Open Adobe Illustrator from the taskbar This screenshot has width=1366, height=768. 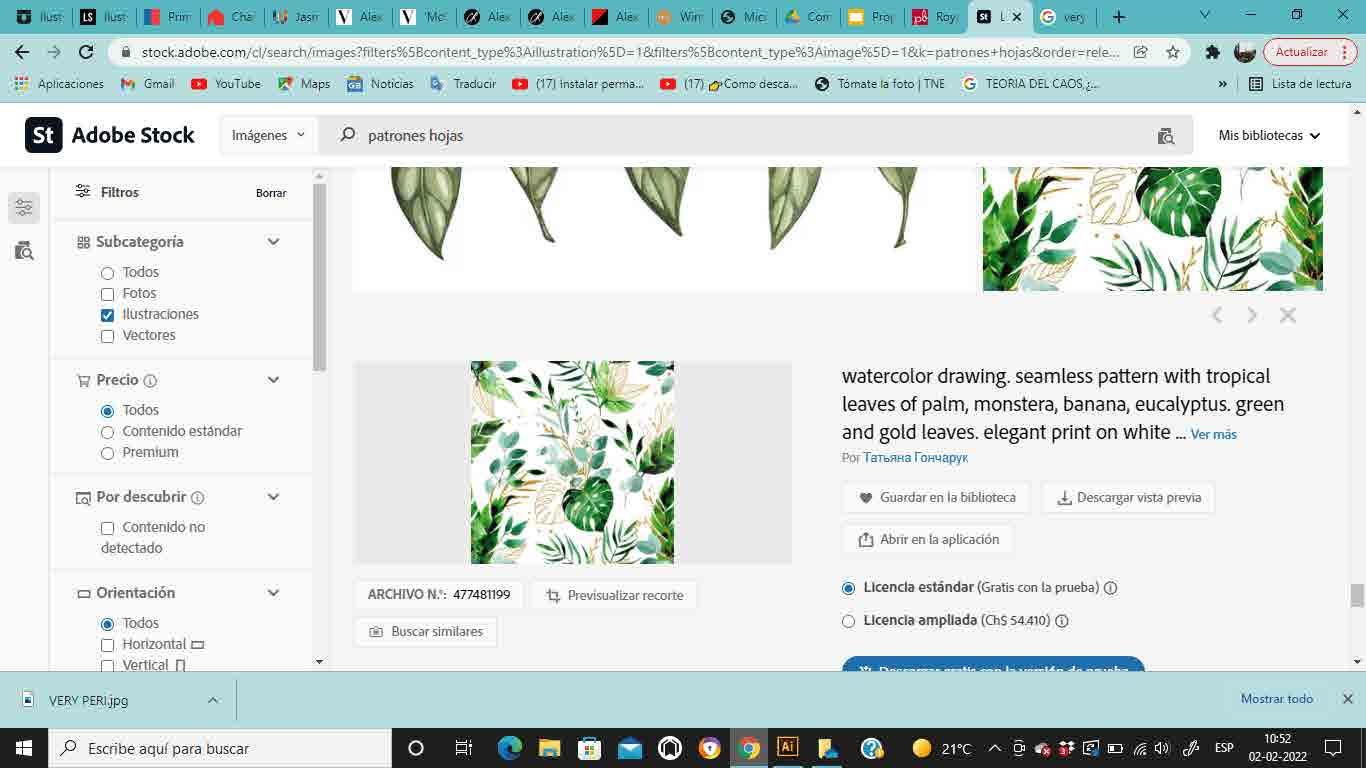tap(788, 747)
